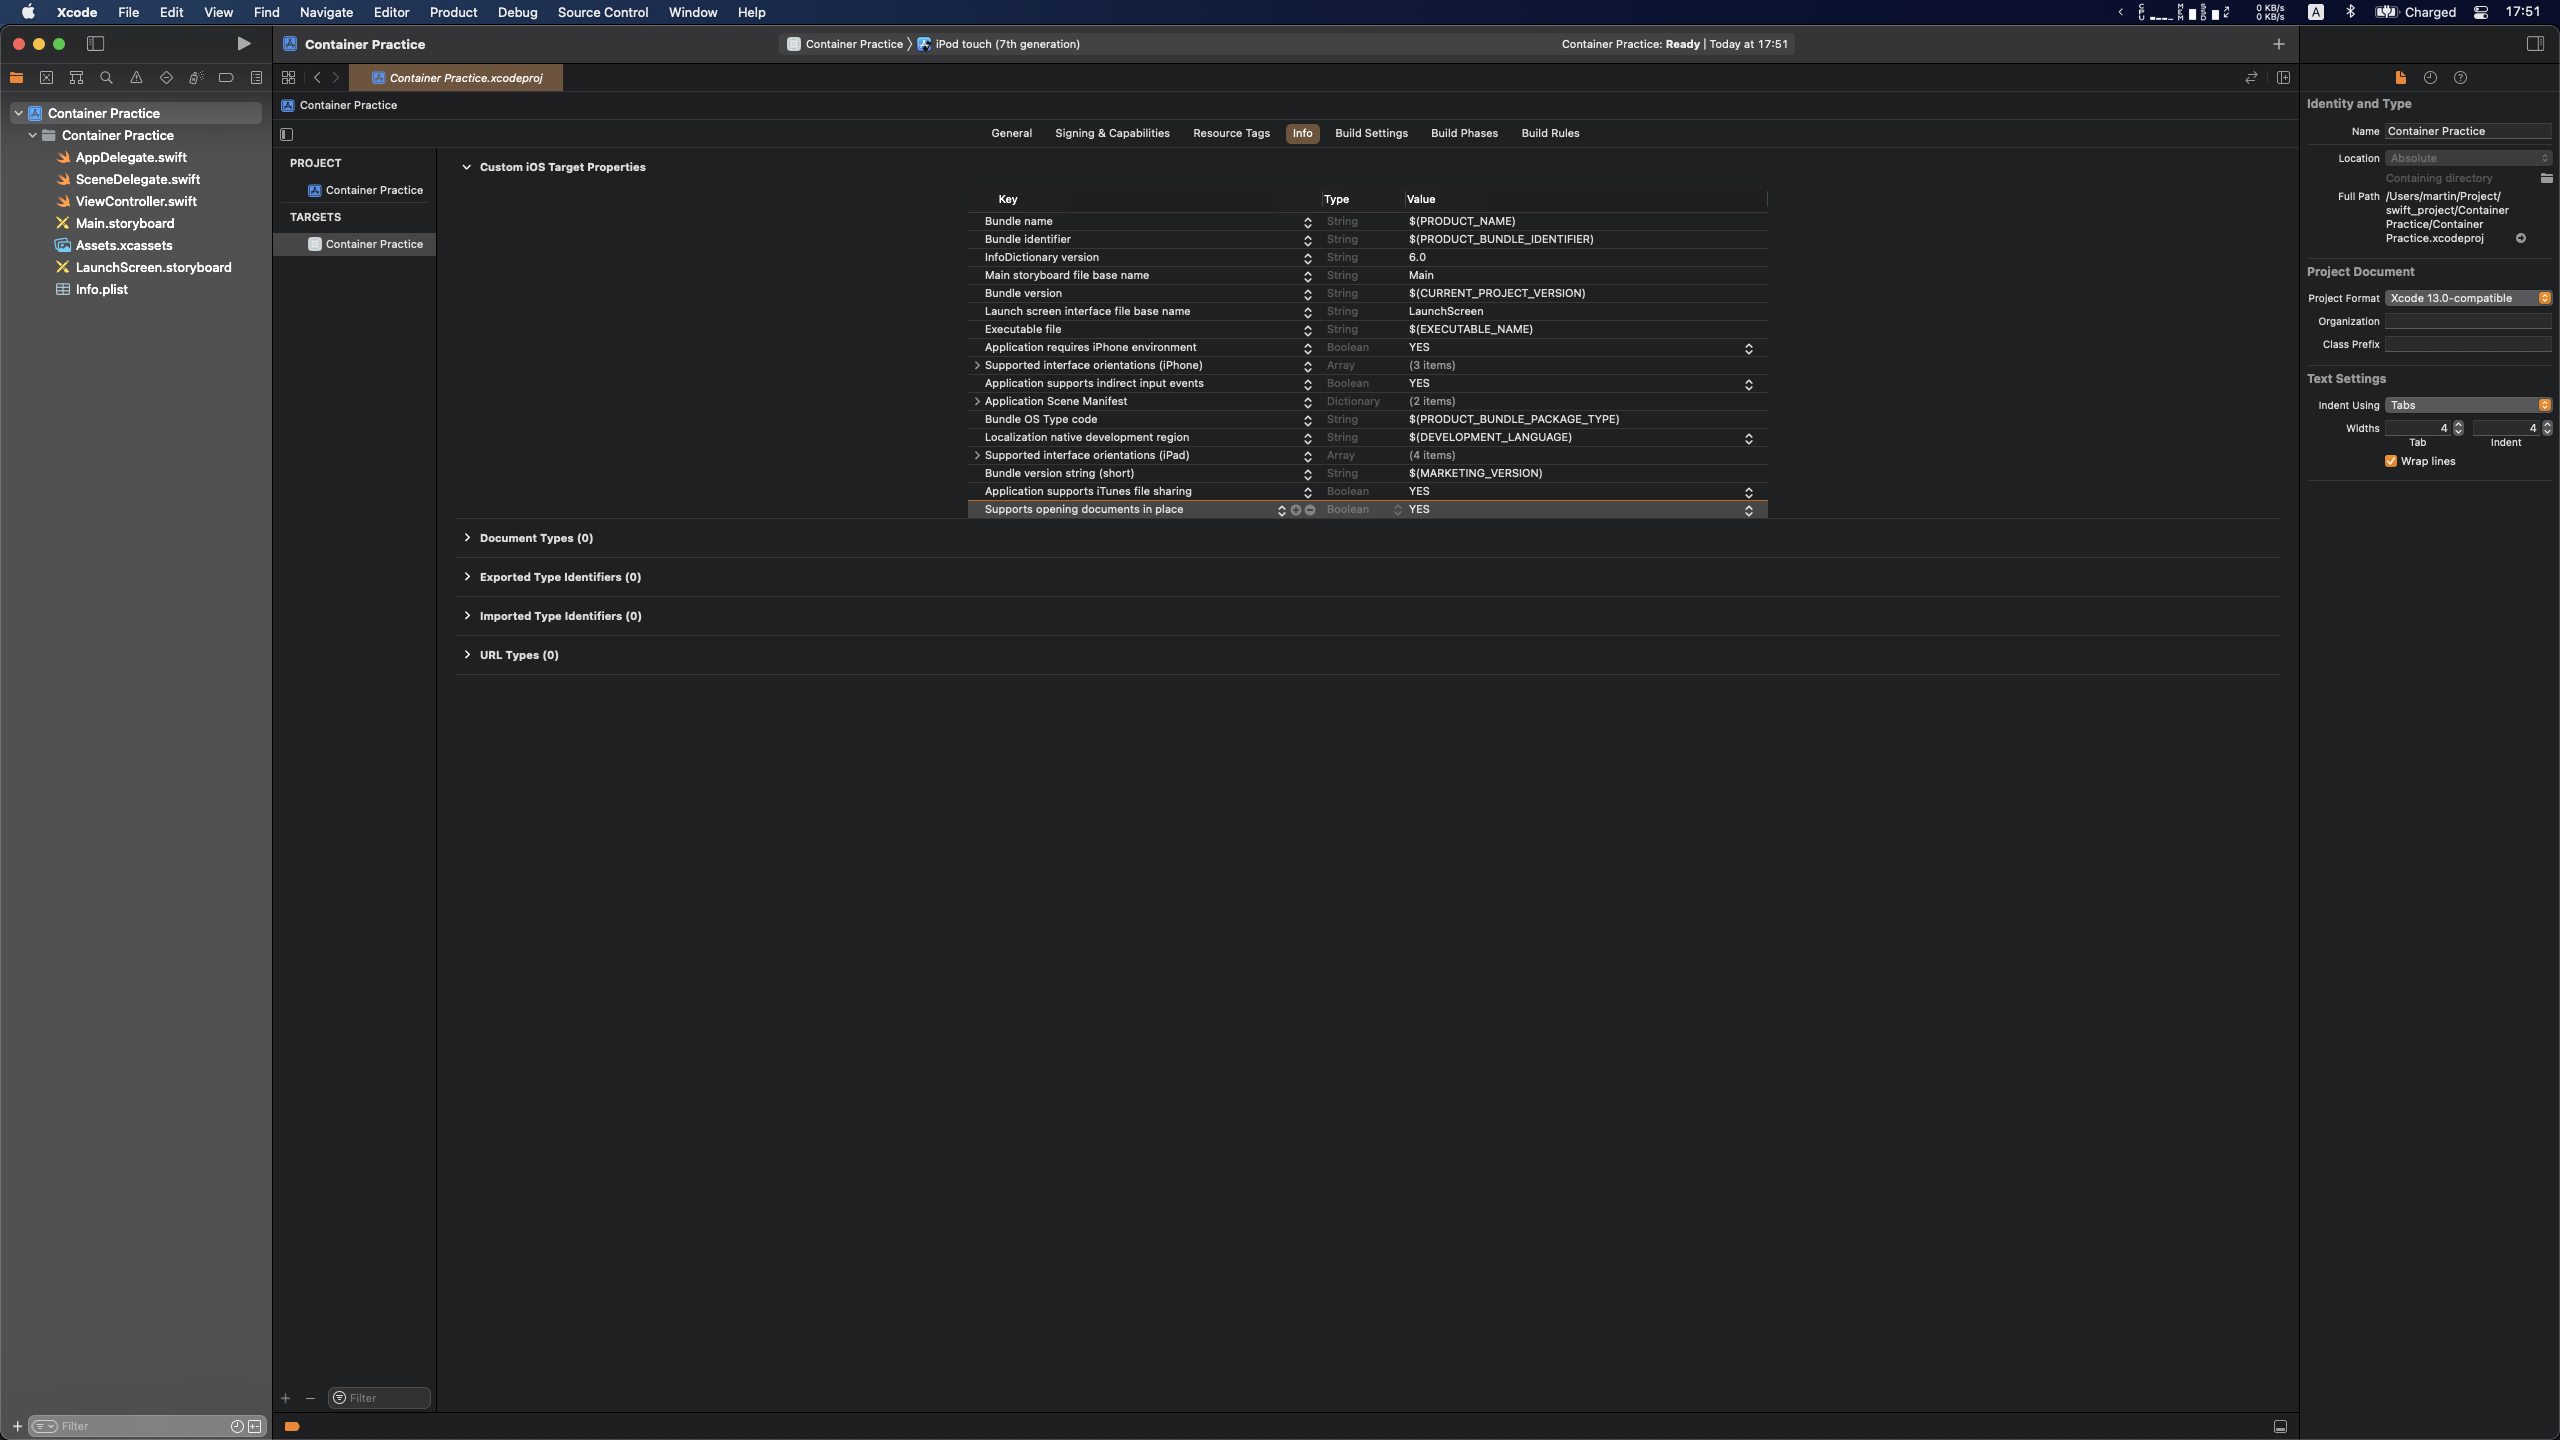Expand Application Scene Manifest row

pos(977,402)
